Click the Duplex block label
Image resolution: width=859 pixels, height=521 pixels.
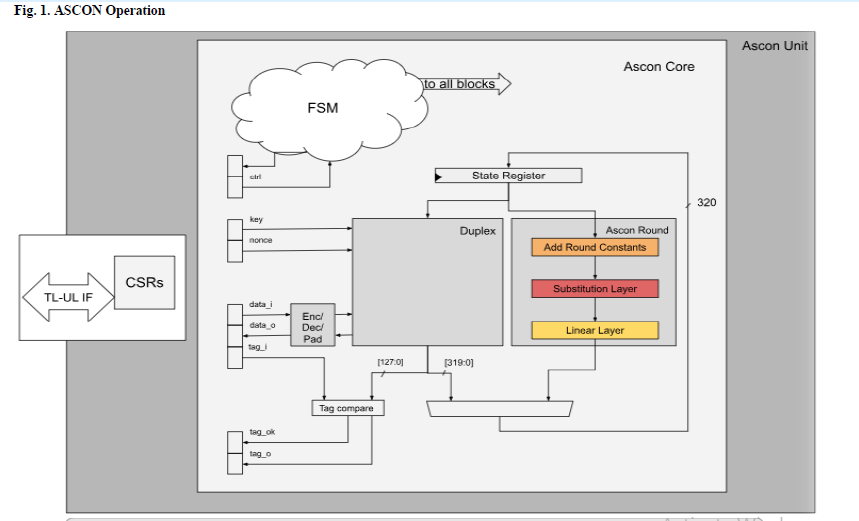click(477, 231)
